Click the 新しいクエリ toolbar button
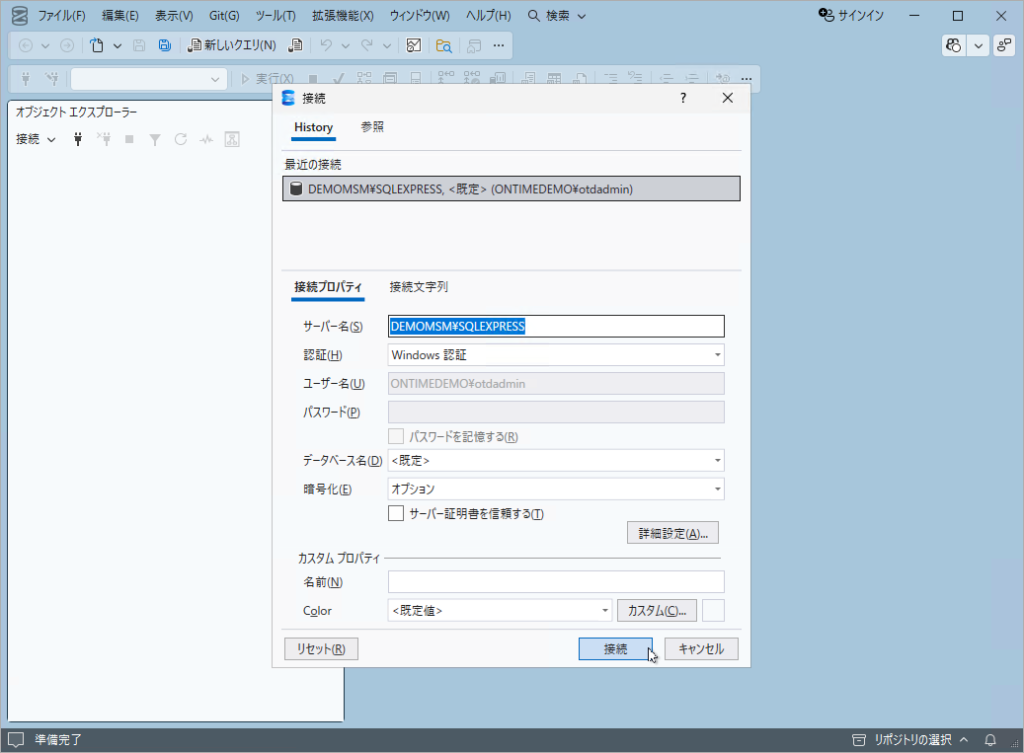This screenshot has width=1024, height=753. click(233, 45)
